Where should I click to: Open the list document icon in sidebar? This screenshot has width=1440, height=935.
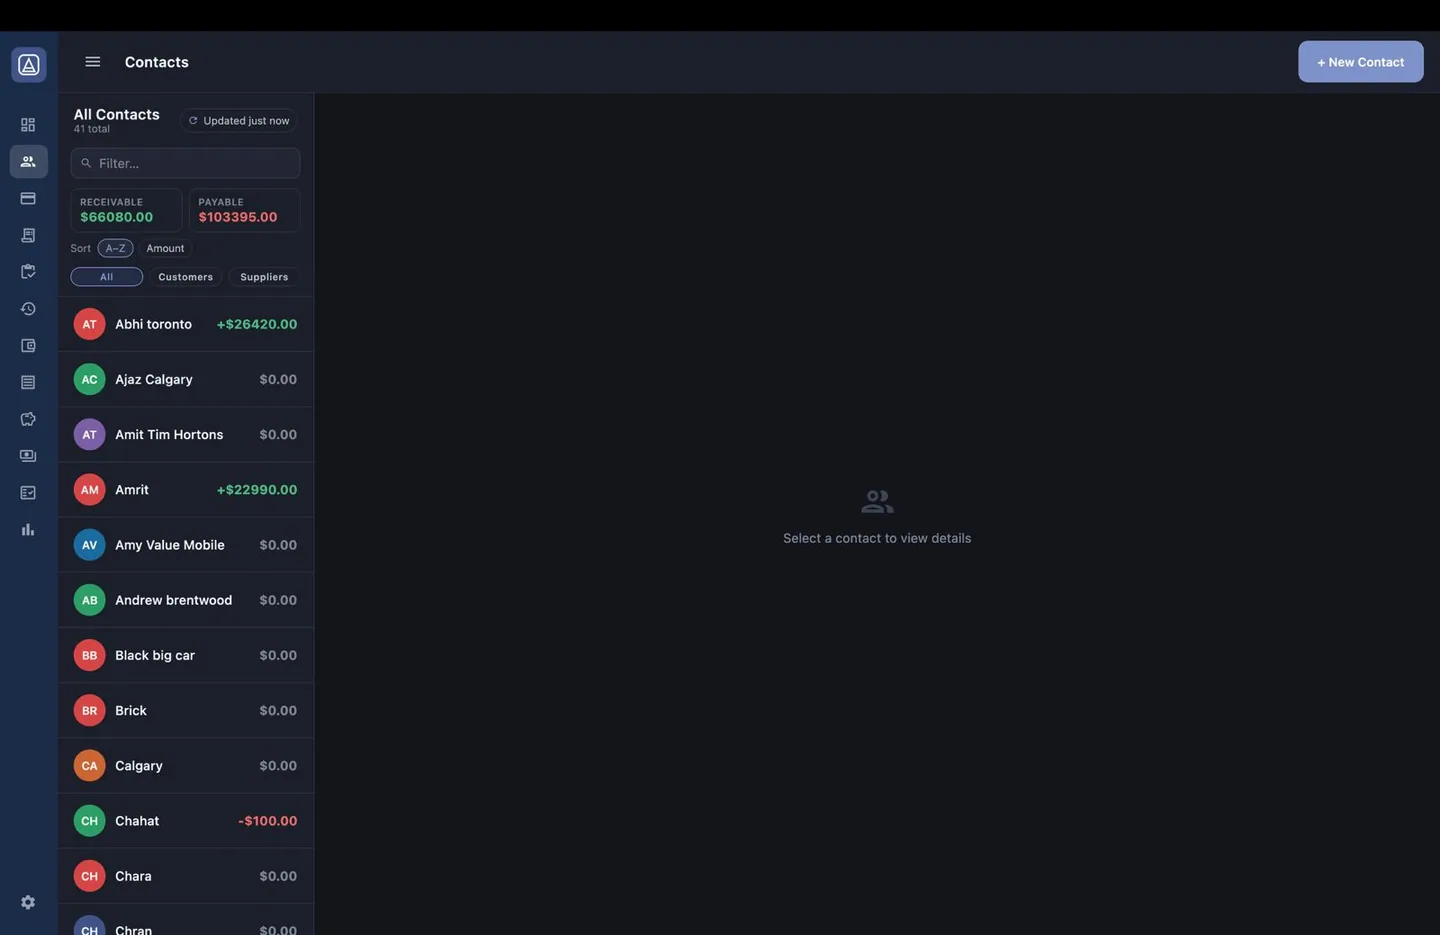pos(28,382)
